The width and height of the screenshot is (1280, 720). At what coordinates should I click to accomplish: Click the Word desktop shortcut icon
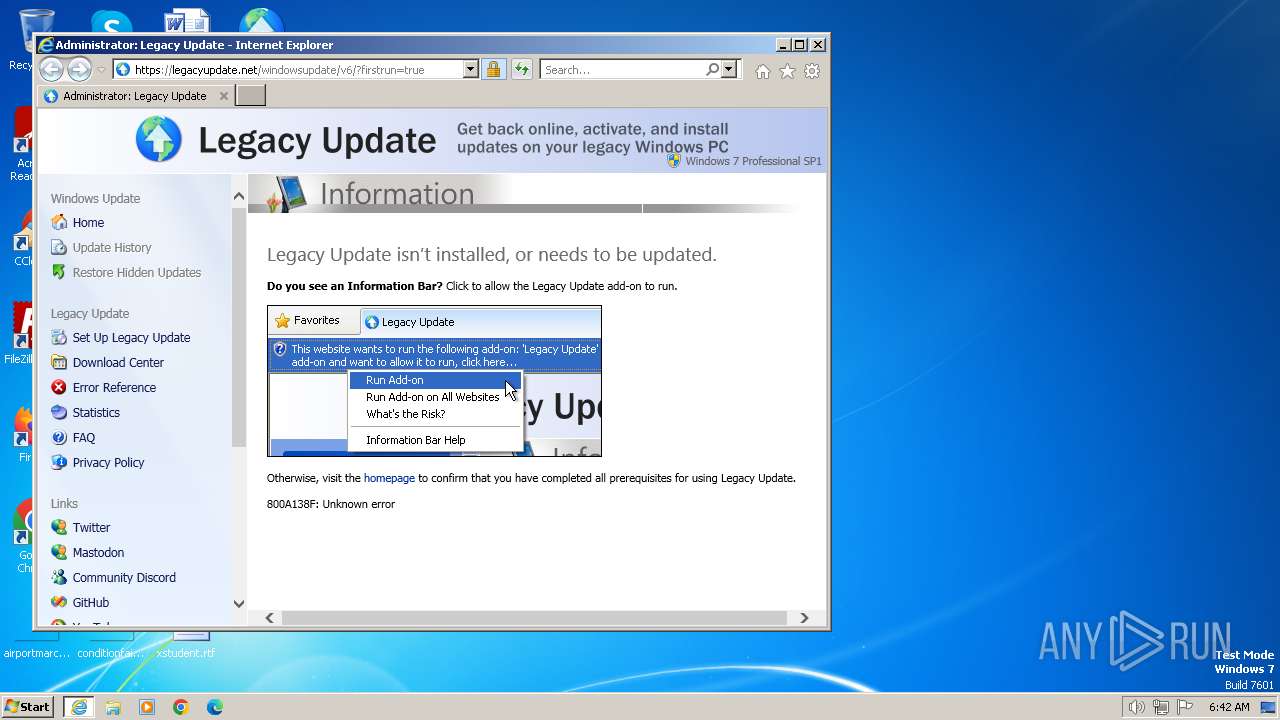[186, 22]
